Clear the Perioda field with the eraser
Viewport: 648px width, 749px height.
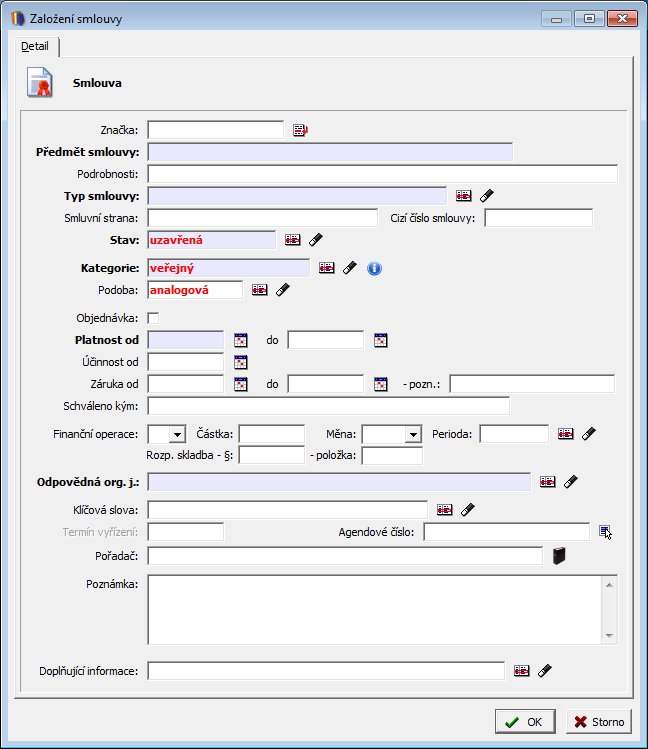point(589,434)
